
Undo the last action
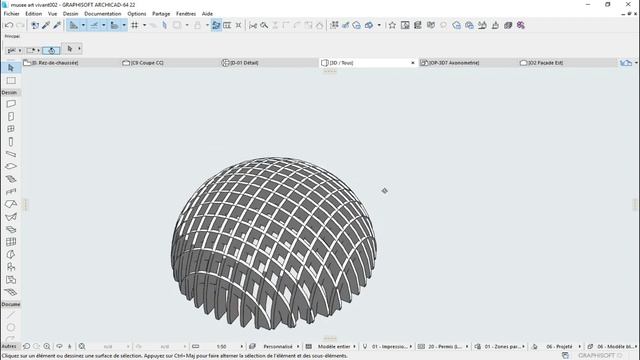pyautogui.click(x=9, y=25)
